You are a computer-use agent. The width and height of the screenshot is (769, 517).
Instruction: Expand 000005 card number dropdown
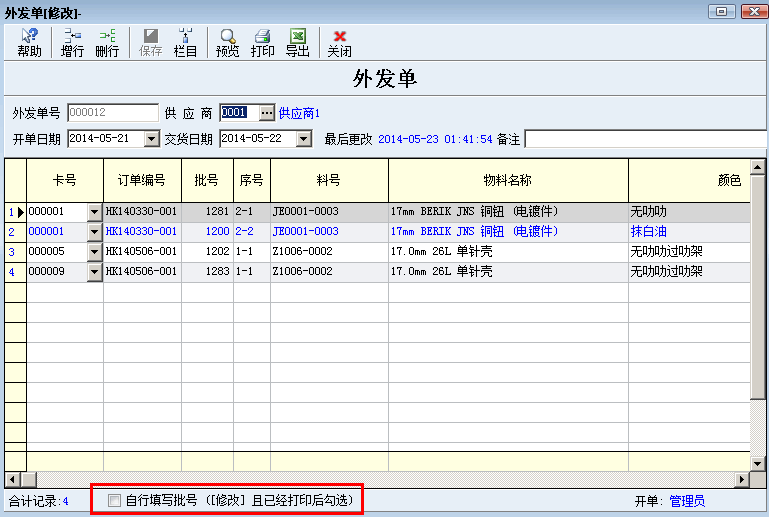94,252
